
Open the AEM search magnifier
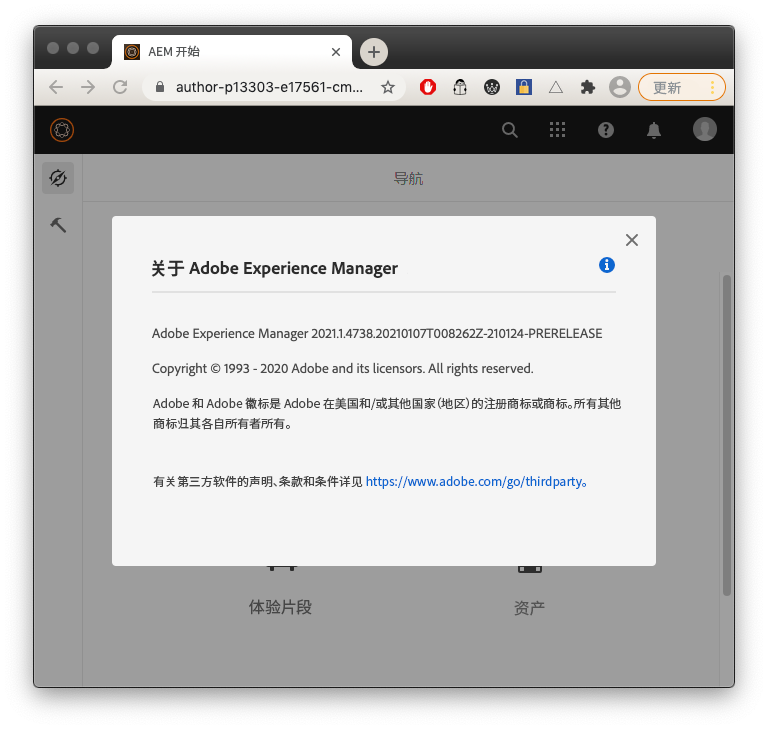(x=509, y=130)
